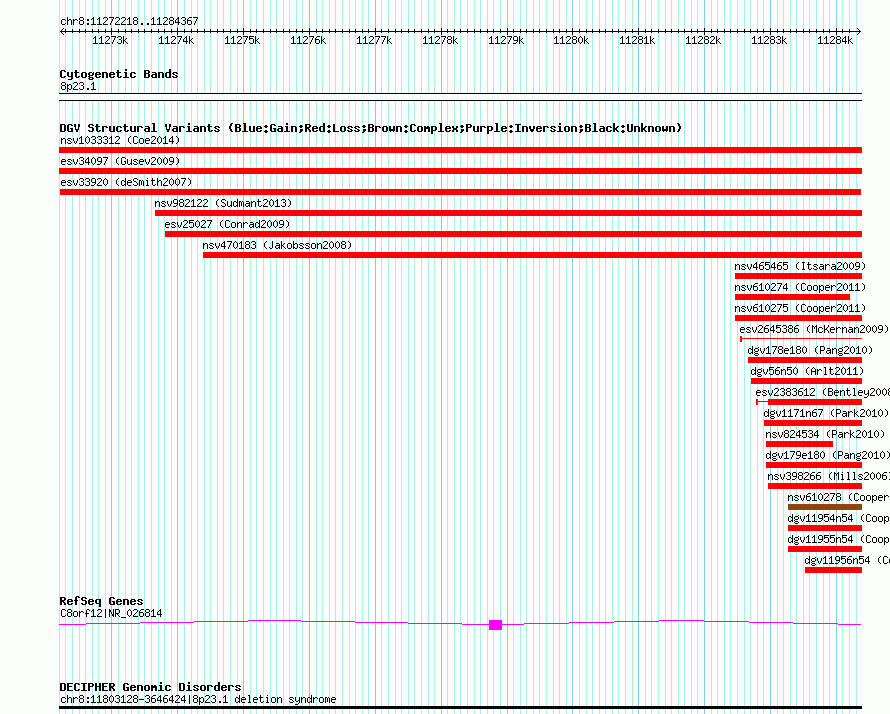
Task: Select the esv2645386 (McKernan2009) variant label
Action: [813, 329]
